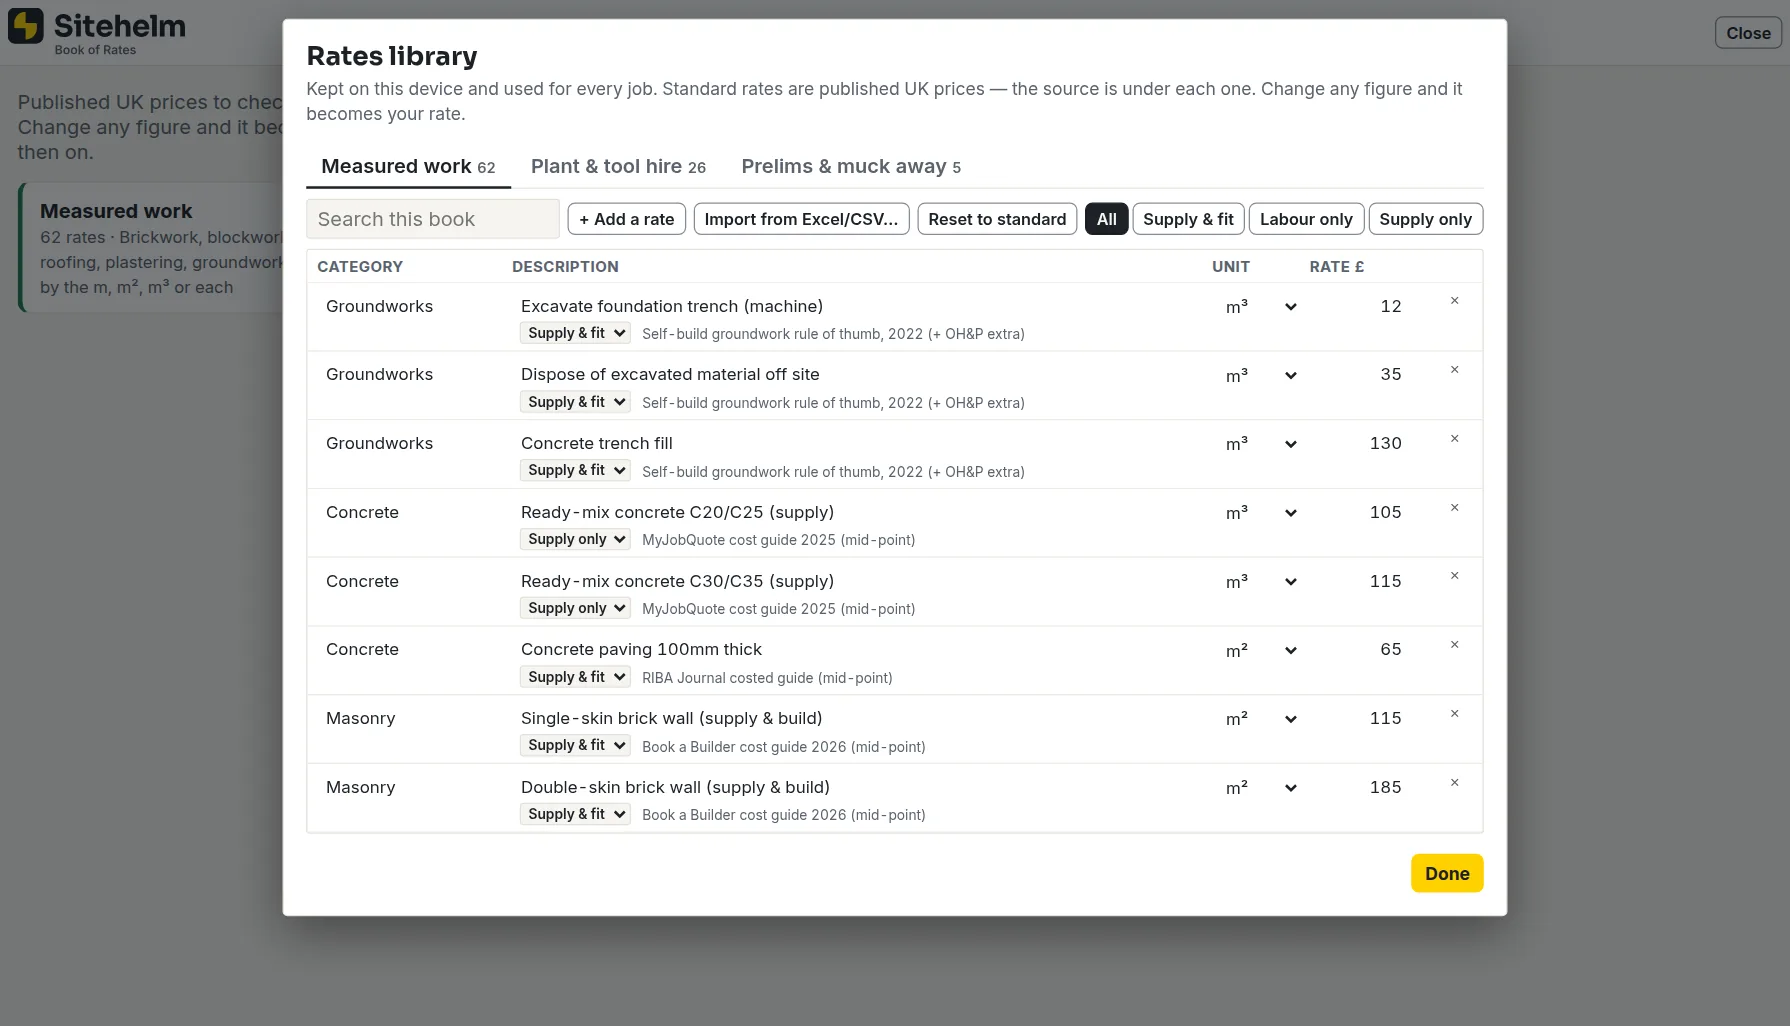Edit Masonry category of Single-skin brick wall
The width and height of the screenshot is (1790, 1026).
[x=410, y=718]
